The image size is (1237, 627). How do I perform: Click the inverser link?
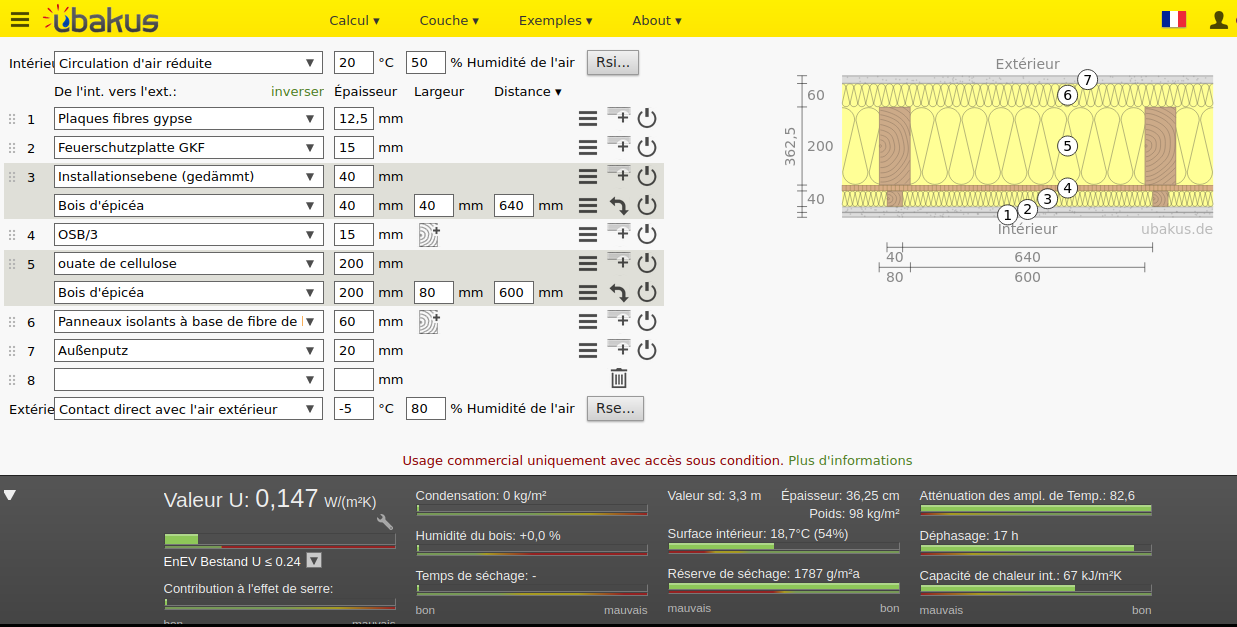(x=298, y=91)
